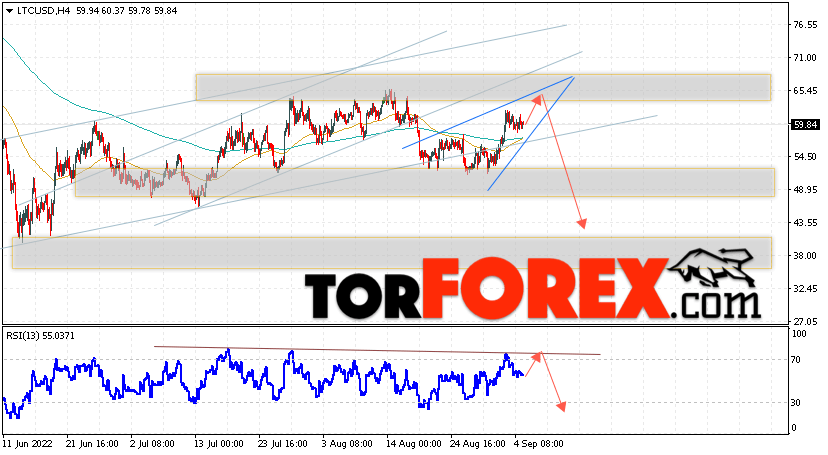The image size is (828, 455).
Task: Click the LTCUSD,H4 symbol label
Action: 44,11
